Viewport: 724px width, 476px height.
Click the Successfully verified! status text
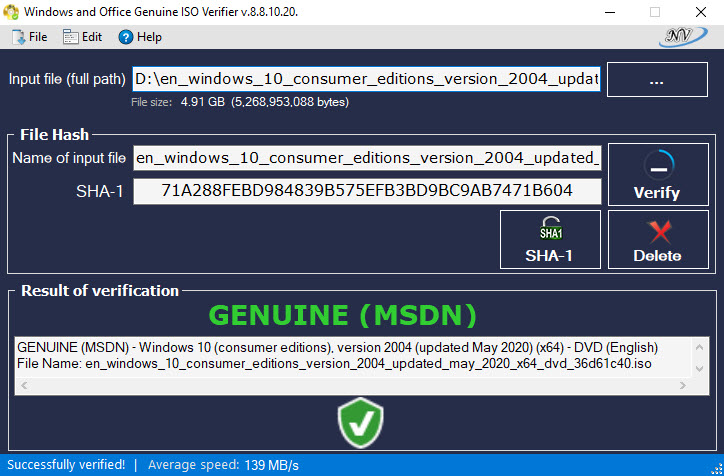66,464
